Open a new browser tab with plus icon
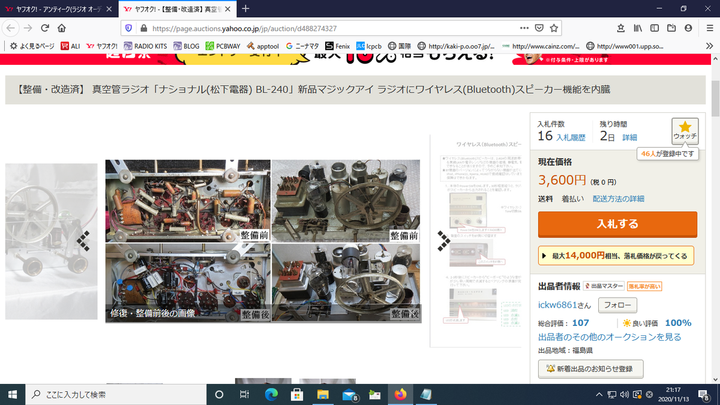Screen dimensions: 720x405 coord(245,9)
